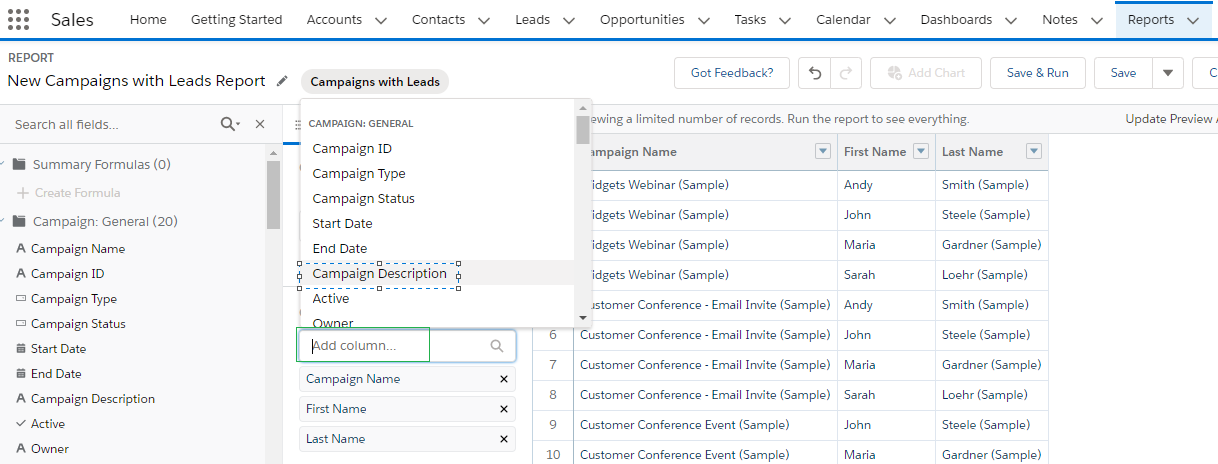Expand the Save button dropdown arrow
Image resolution: width=1218 pixels, height=464 pixels.
point(1168,73)
